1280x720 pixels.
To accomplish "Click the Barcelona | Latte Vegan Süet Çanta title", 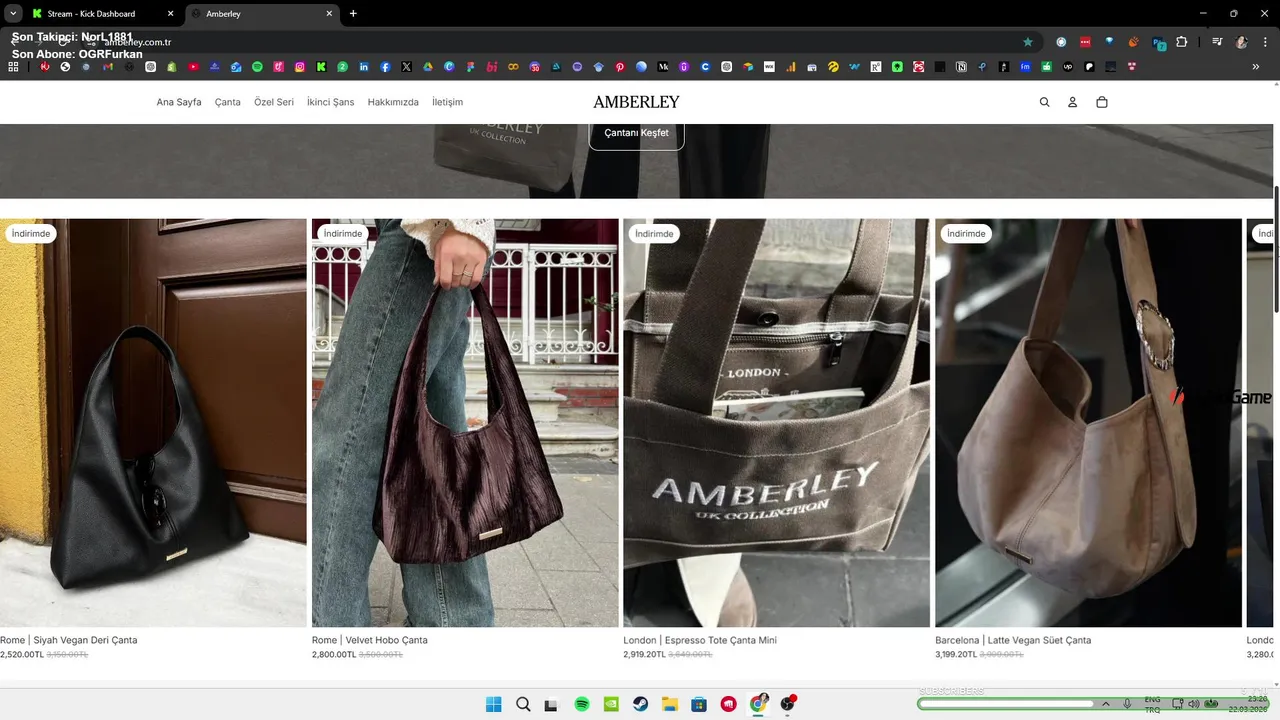I will [x=1013, y=640].
